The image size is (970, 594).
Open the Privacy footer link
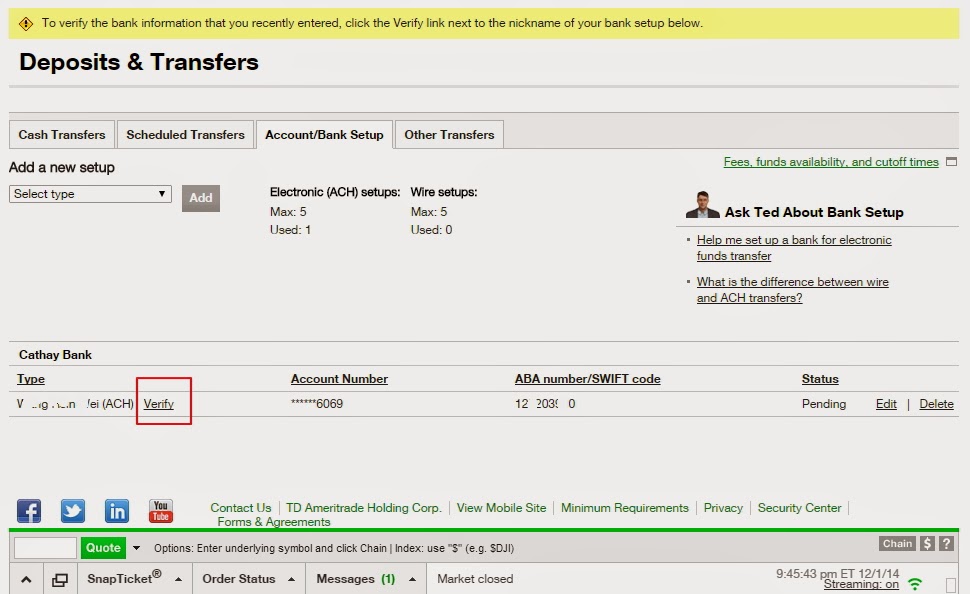pyautogui.click(x=723, y=507)
